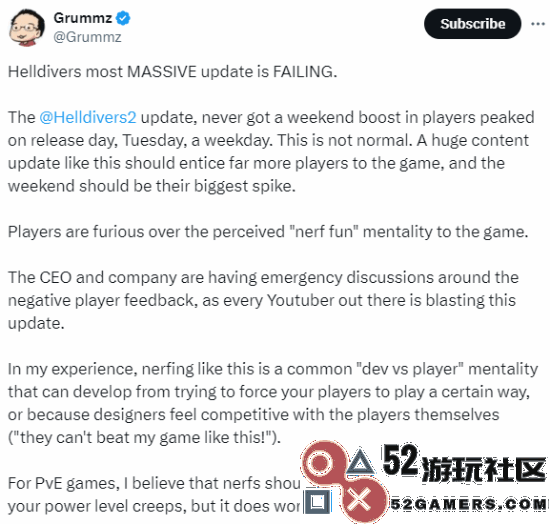The image size is (550, 524).
Task: Click the line 'weekend should be their biggest spike'
Action: (x=152, y=186)
